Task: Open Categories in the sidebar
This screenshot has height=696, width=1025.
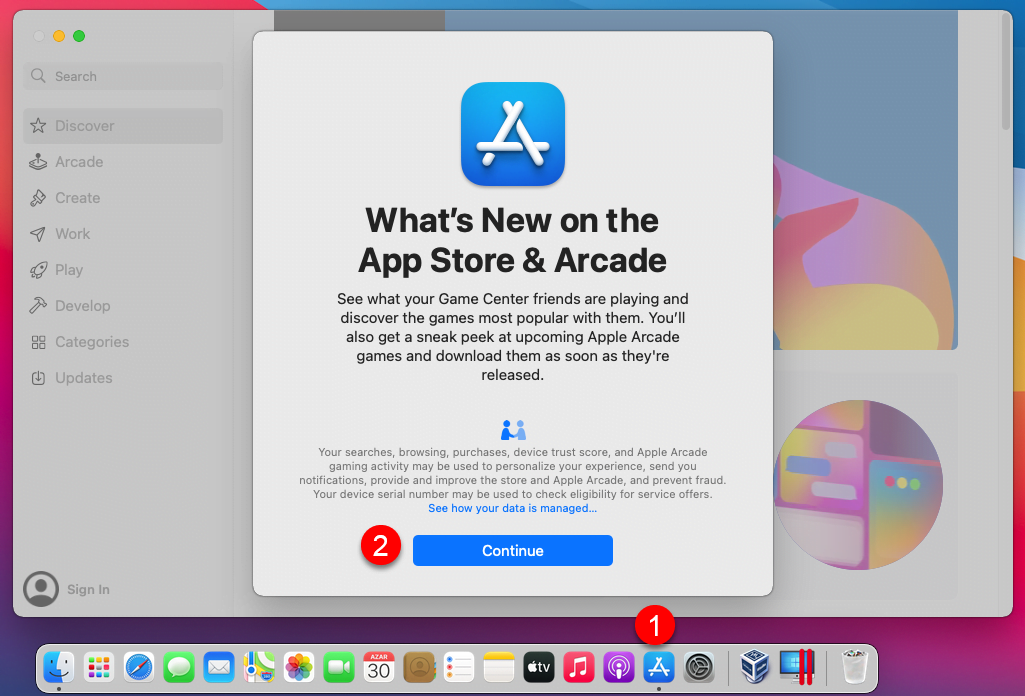Action: (x=123, y=341)
